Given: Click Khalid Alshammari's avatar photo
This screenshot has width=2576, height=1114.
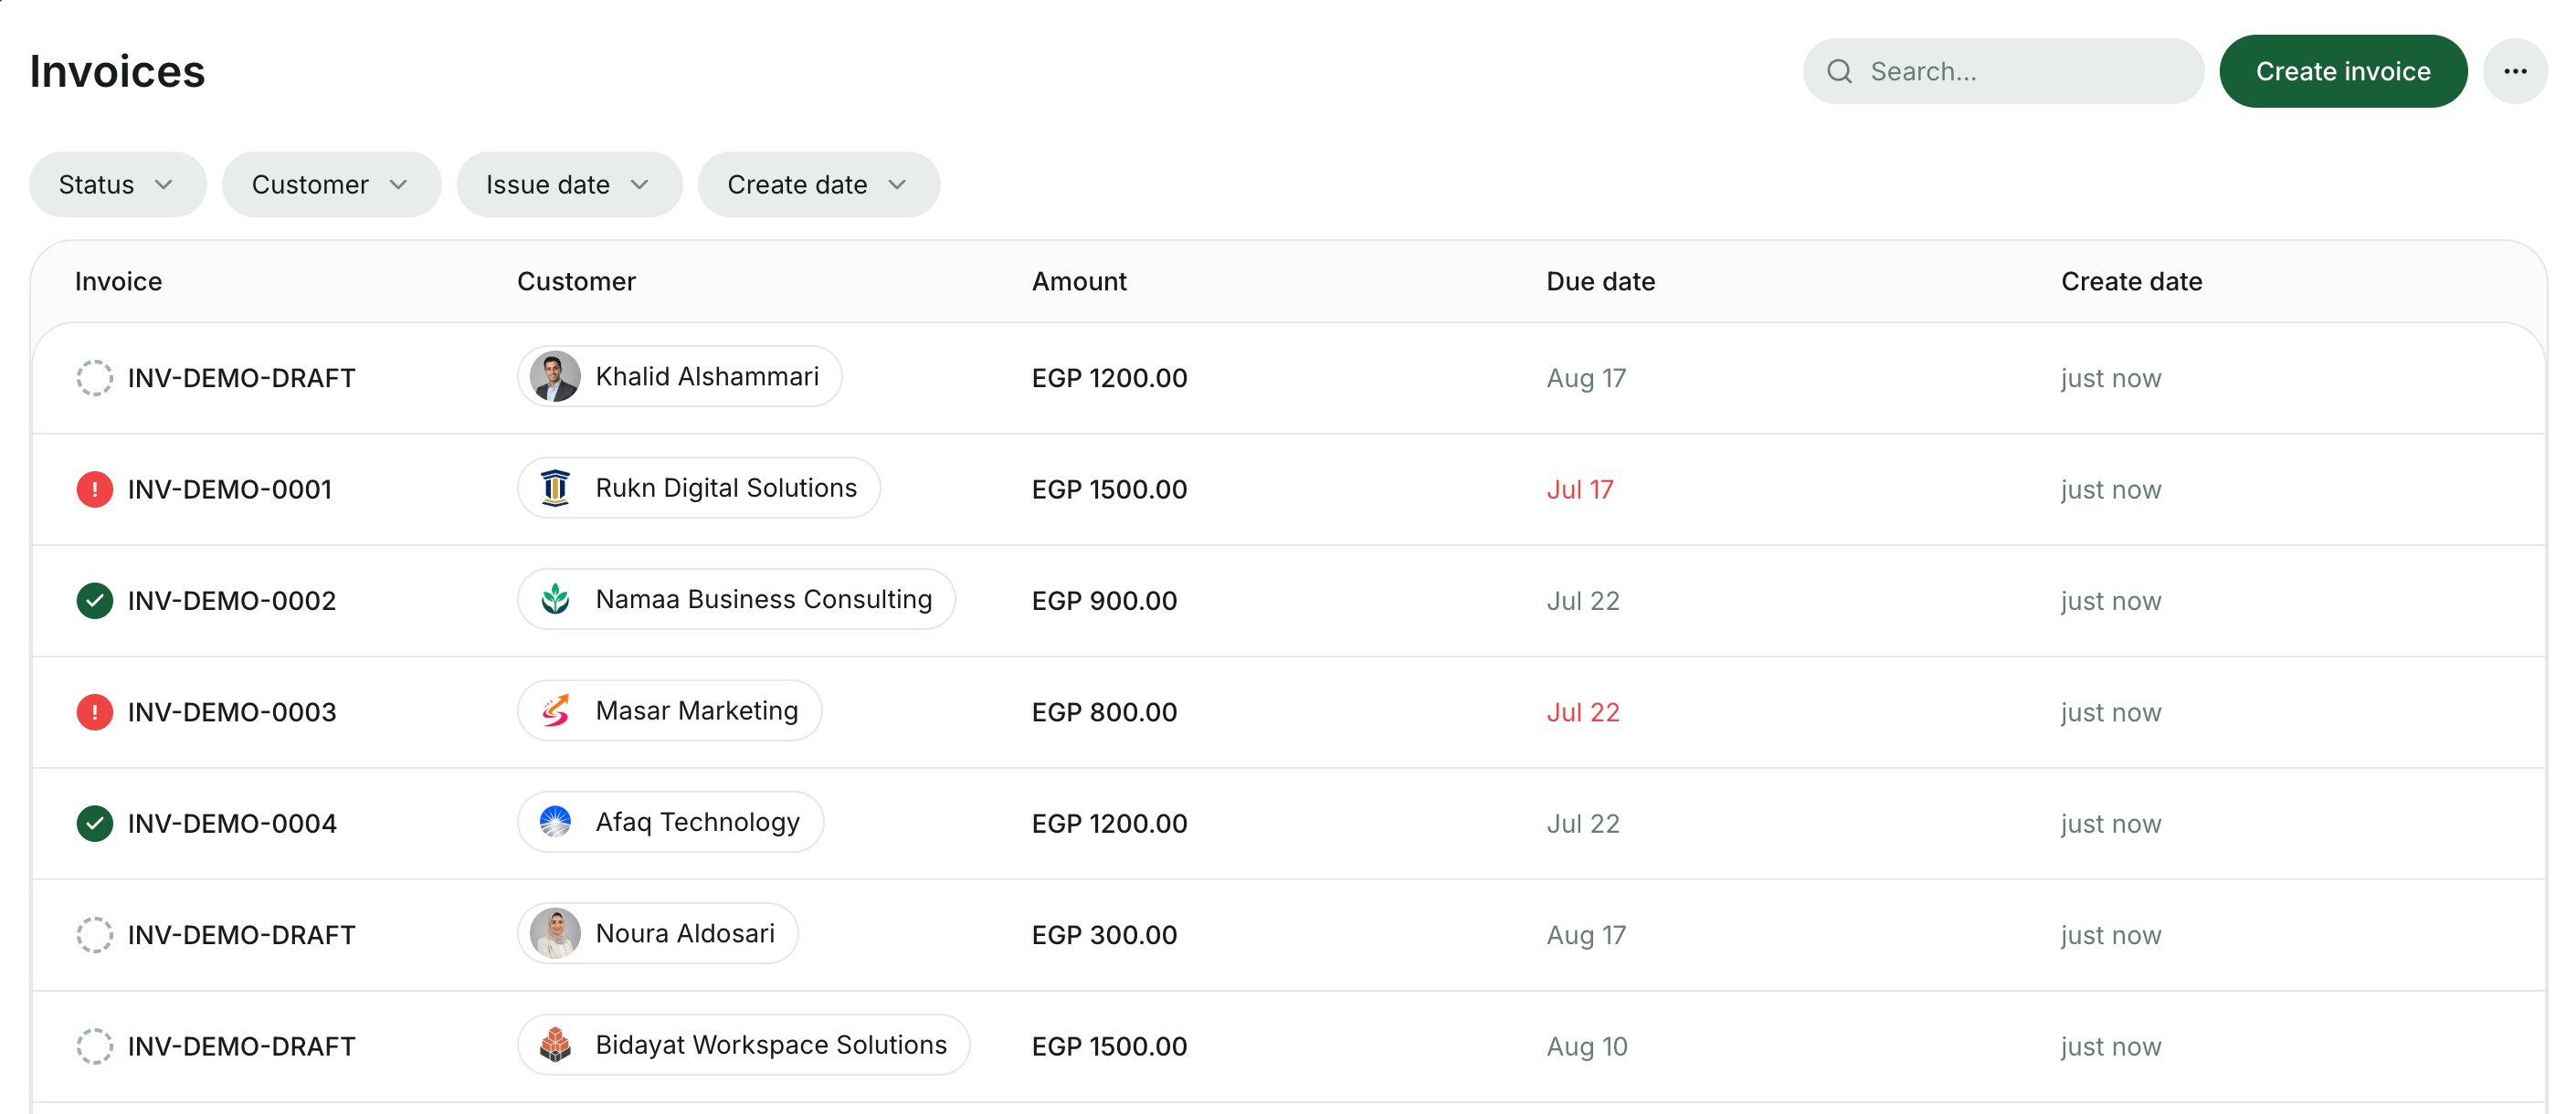Looking at the screenshot, I should point(555,376).
